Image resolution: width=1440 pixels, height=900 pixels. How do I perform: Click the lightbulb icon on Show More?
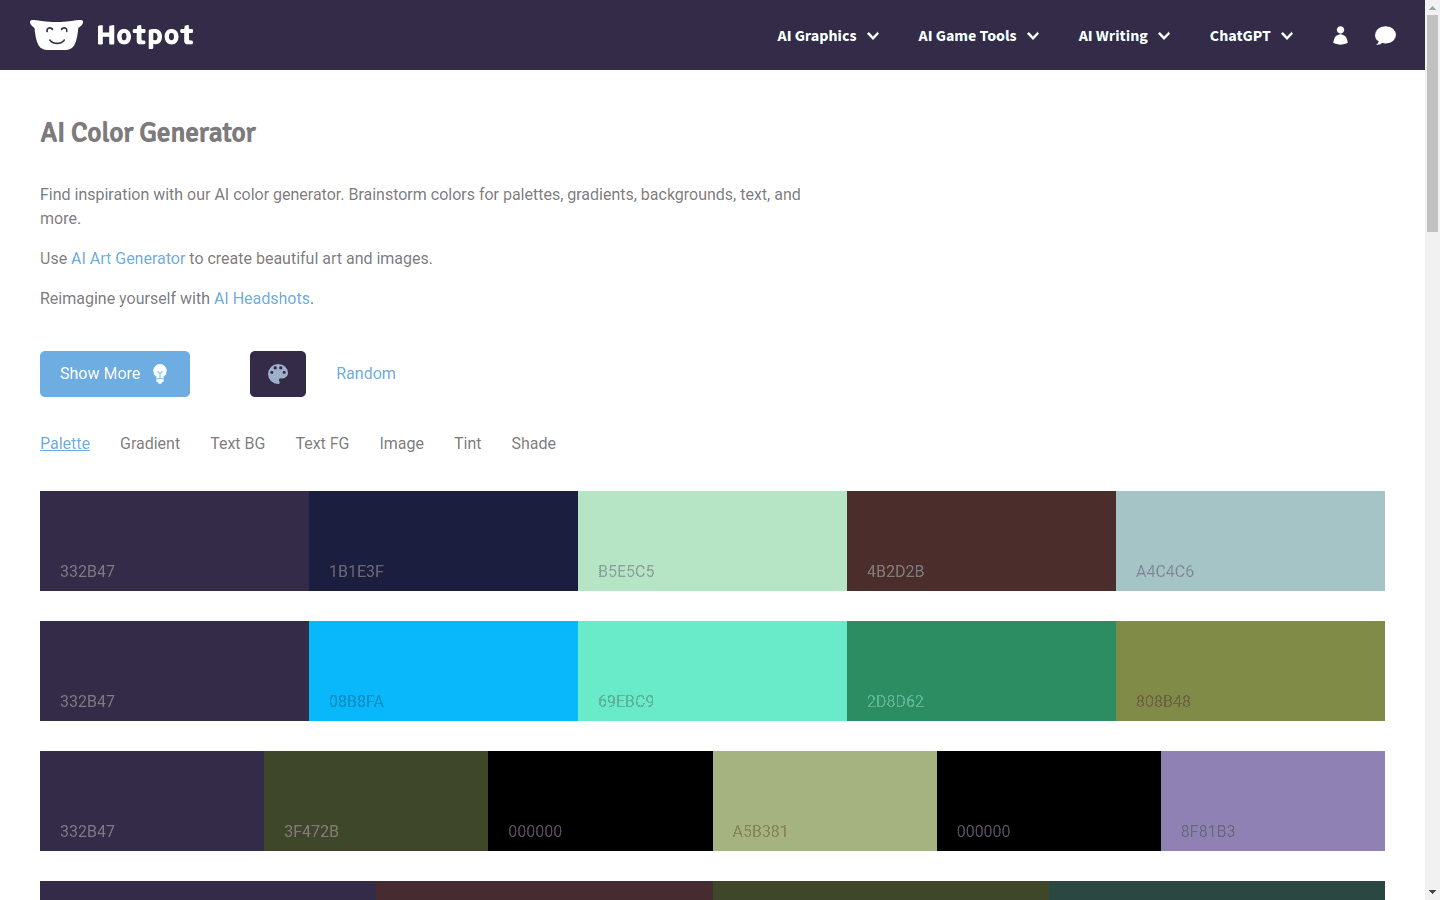click(x=160, y=373)
